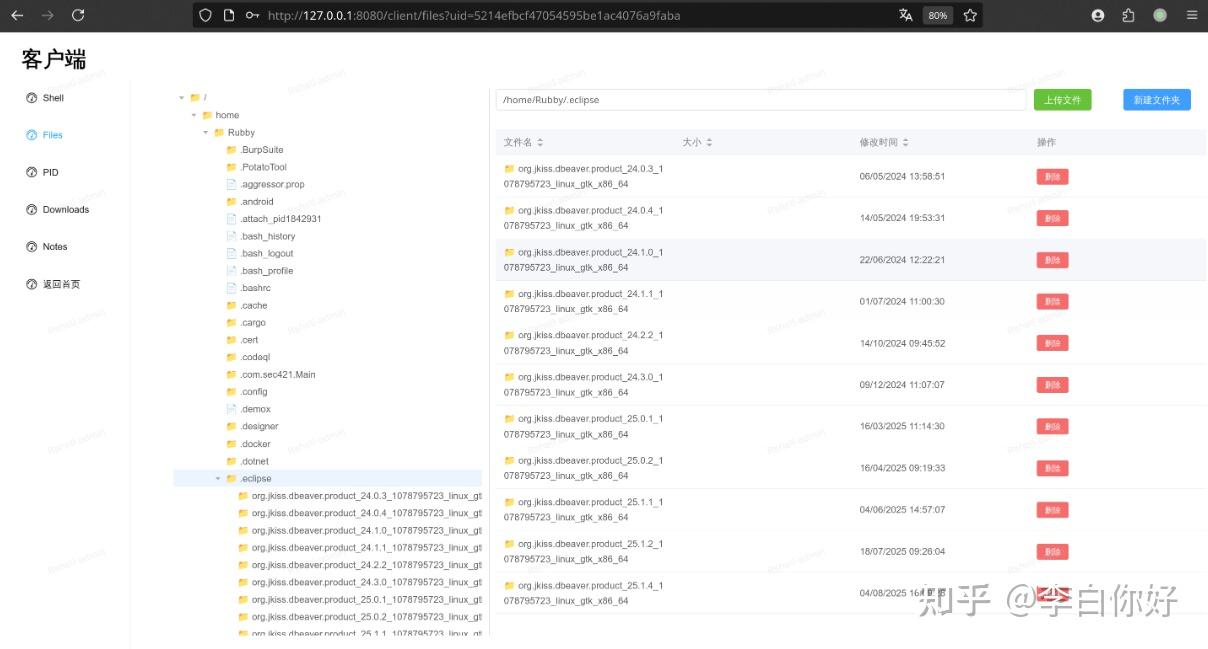Select dbeaver.product_24.0.3 node in the tree
This screenshot has height=649, width=1208.
(366, 496)
